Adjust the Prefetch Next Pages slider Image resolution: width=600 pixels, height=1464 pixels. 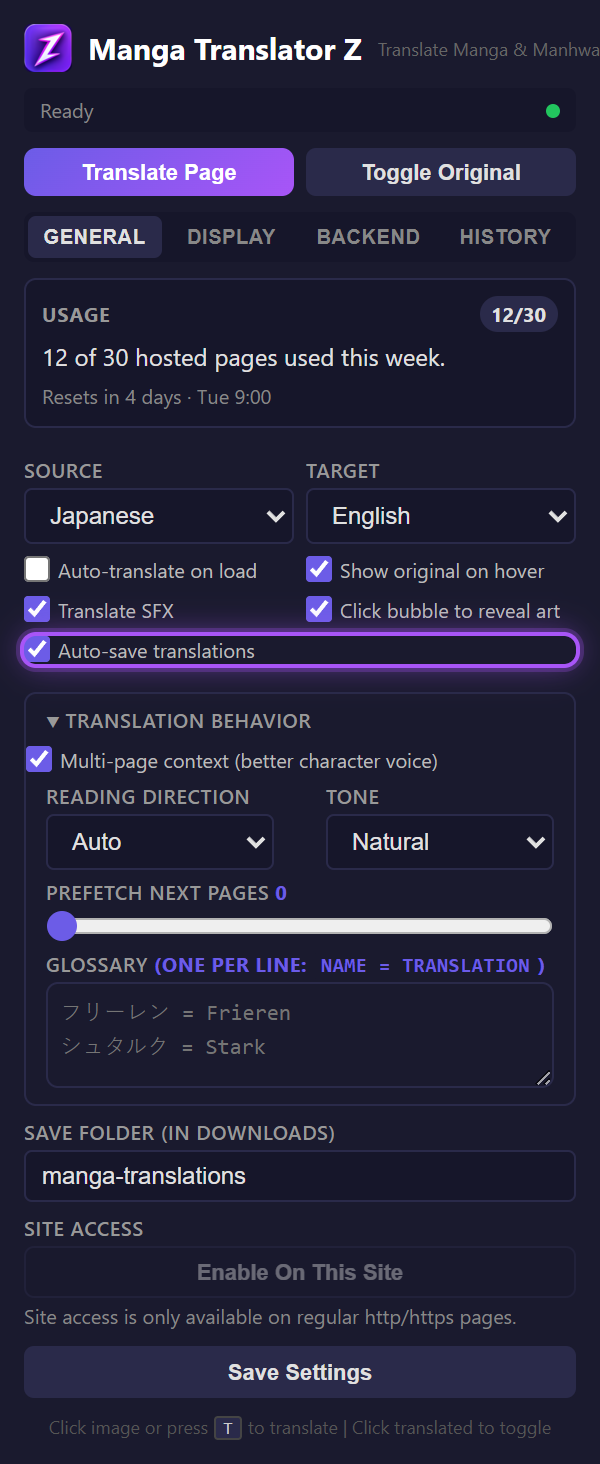(x=61, y=926)
